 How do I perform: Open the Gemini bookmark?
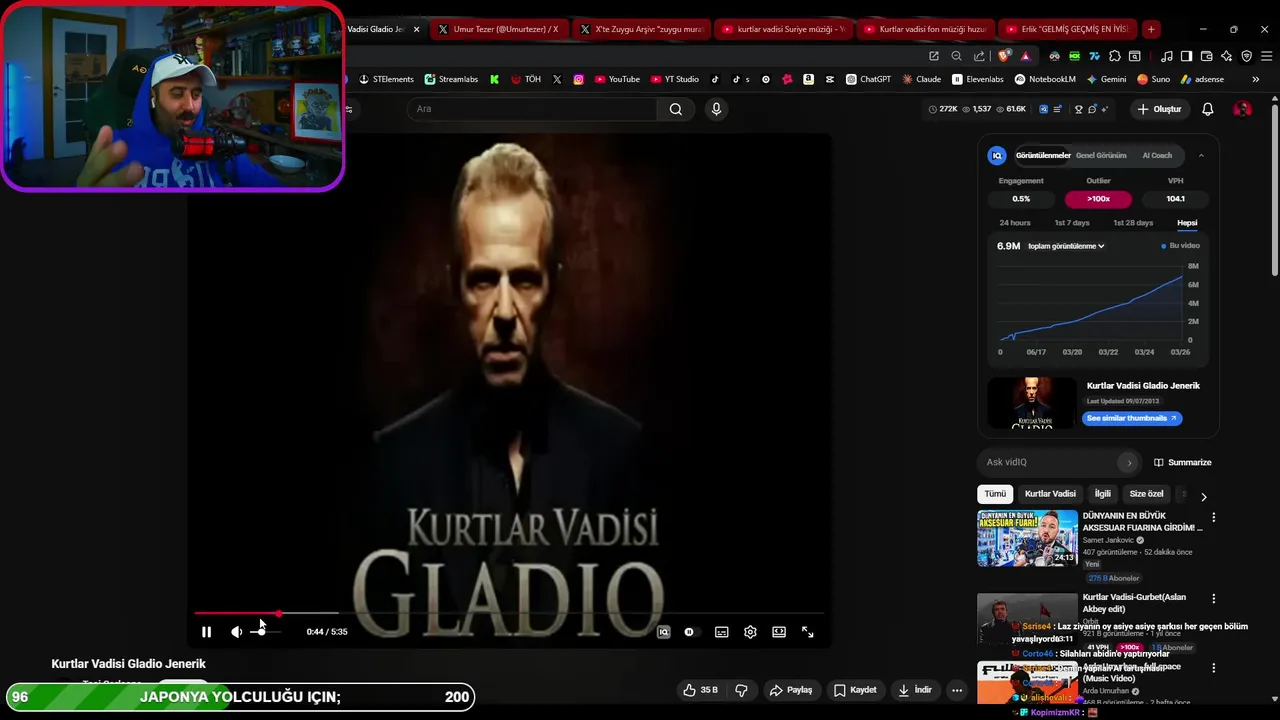(x=1106, y=79)
